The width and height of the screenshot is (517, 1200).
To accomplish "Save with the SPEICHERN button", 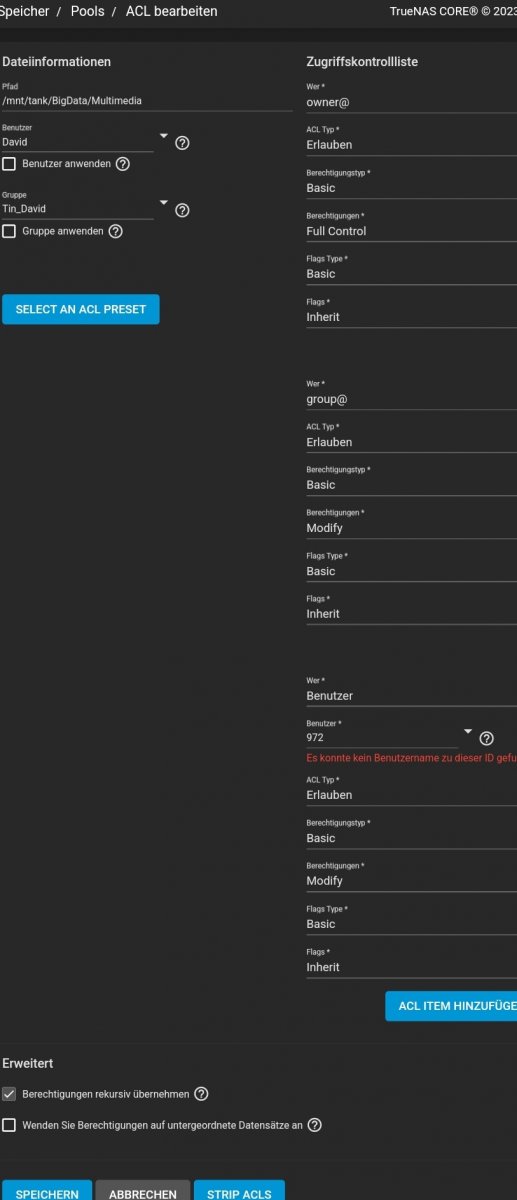I will 47,1192.
